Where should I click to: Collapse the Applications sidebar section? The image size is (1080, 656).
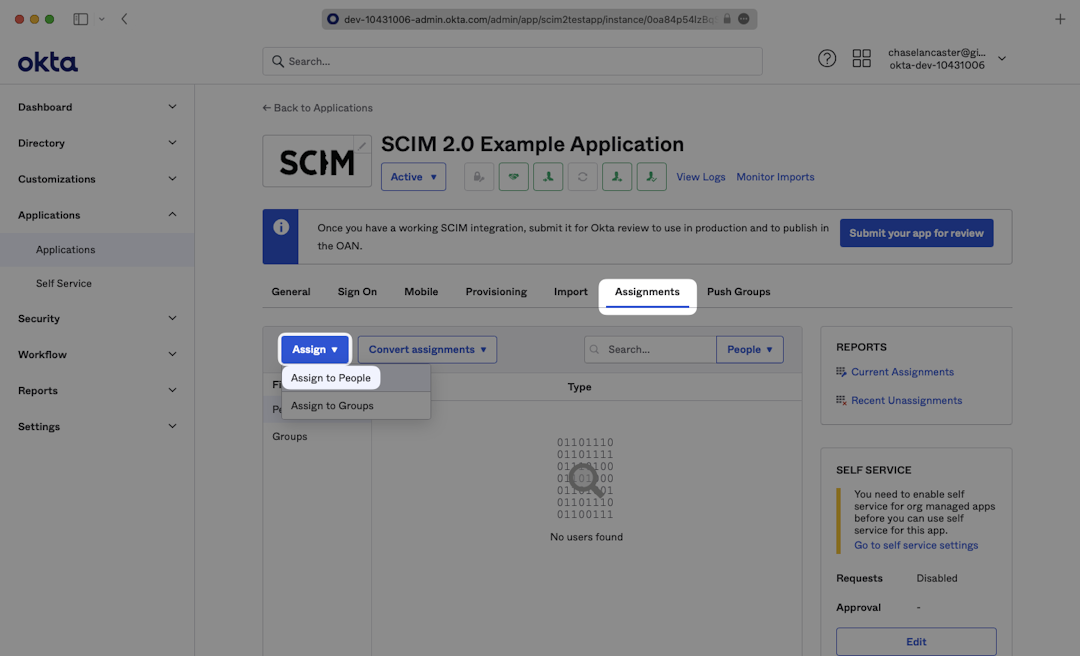tap(97, 215)
